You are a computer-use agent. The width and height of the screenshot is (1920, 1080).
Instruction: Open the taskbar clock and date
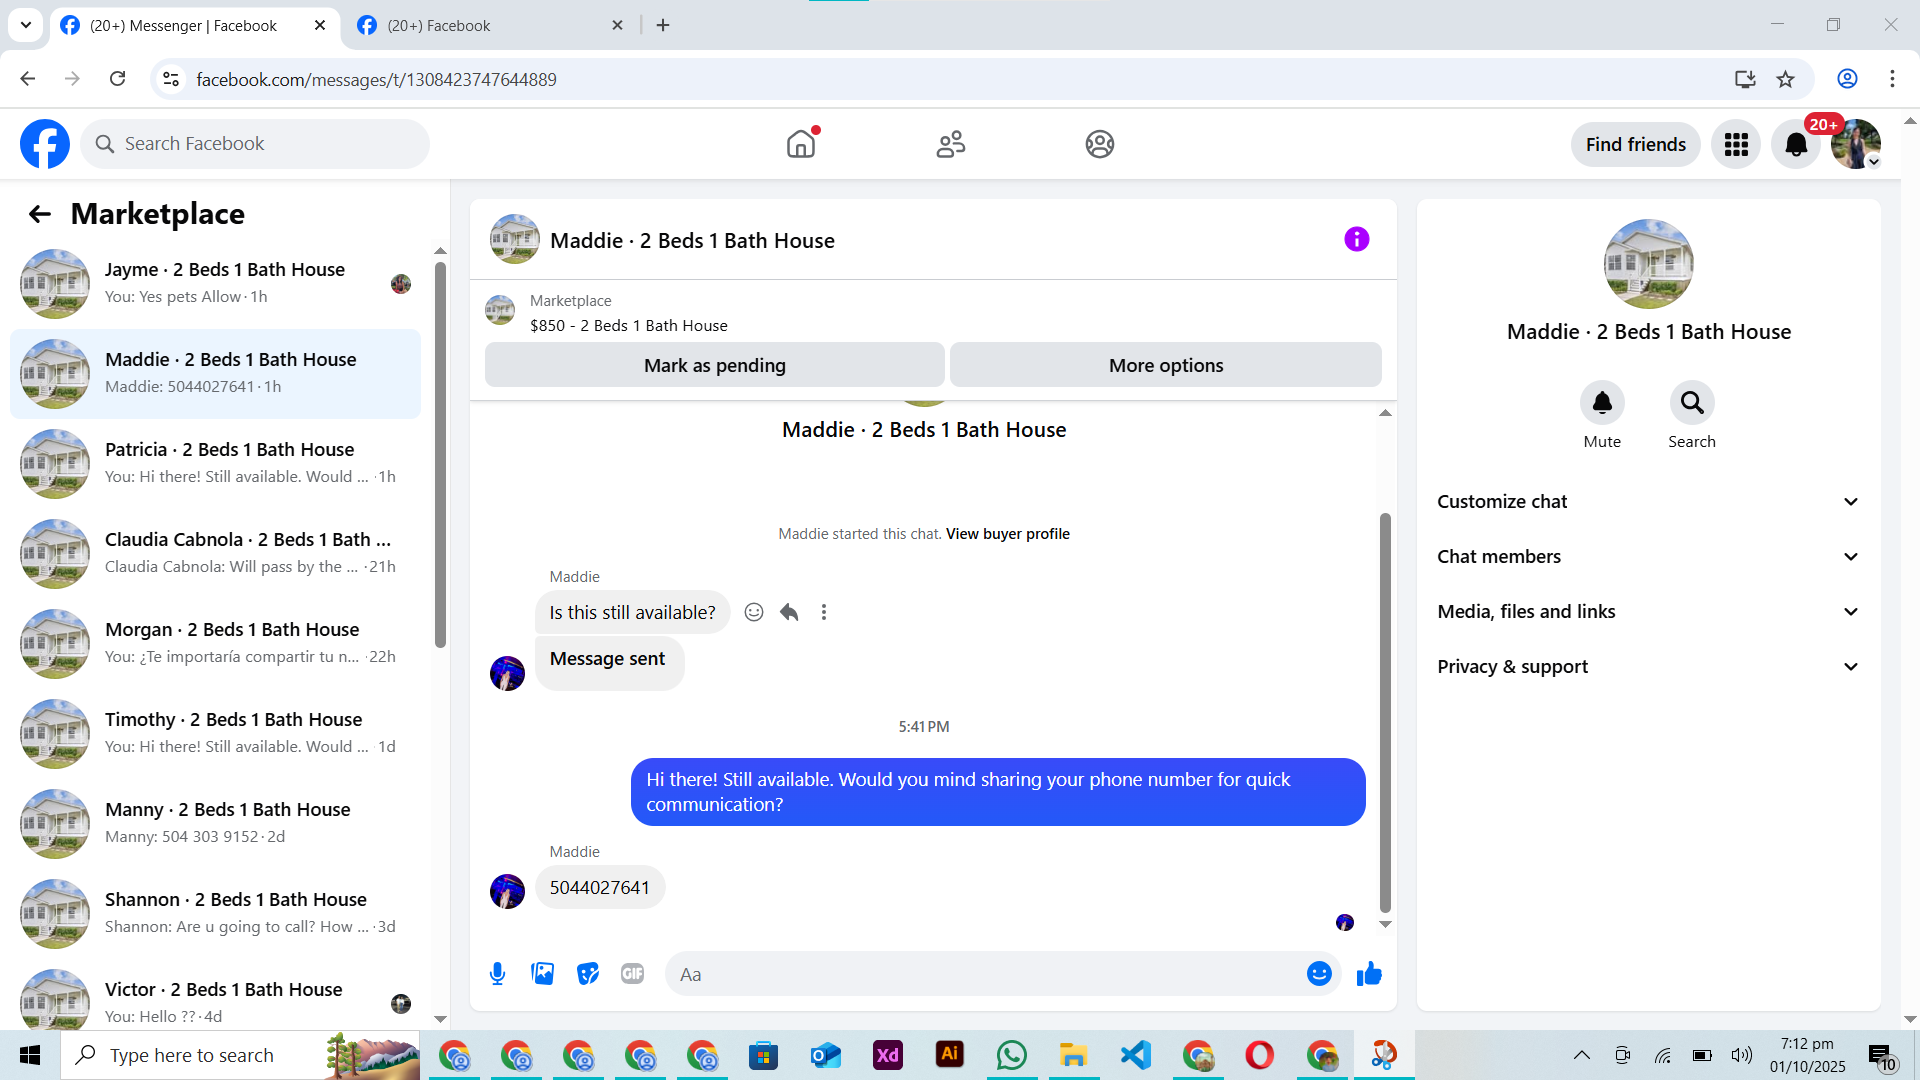1807,1055
